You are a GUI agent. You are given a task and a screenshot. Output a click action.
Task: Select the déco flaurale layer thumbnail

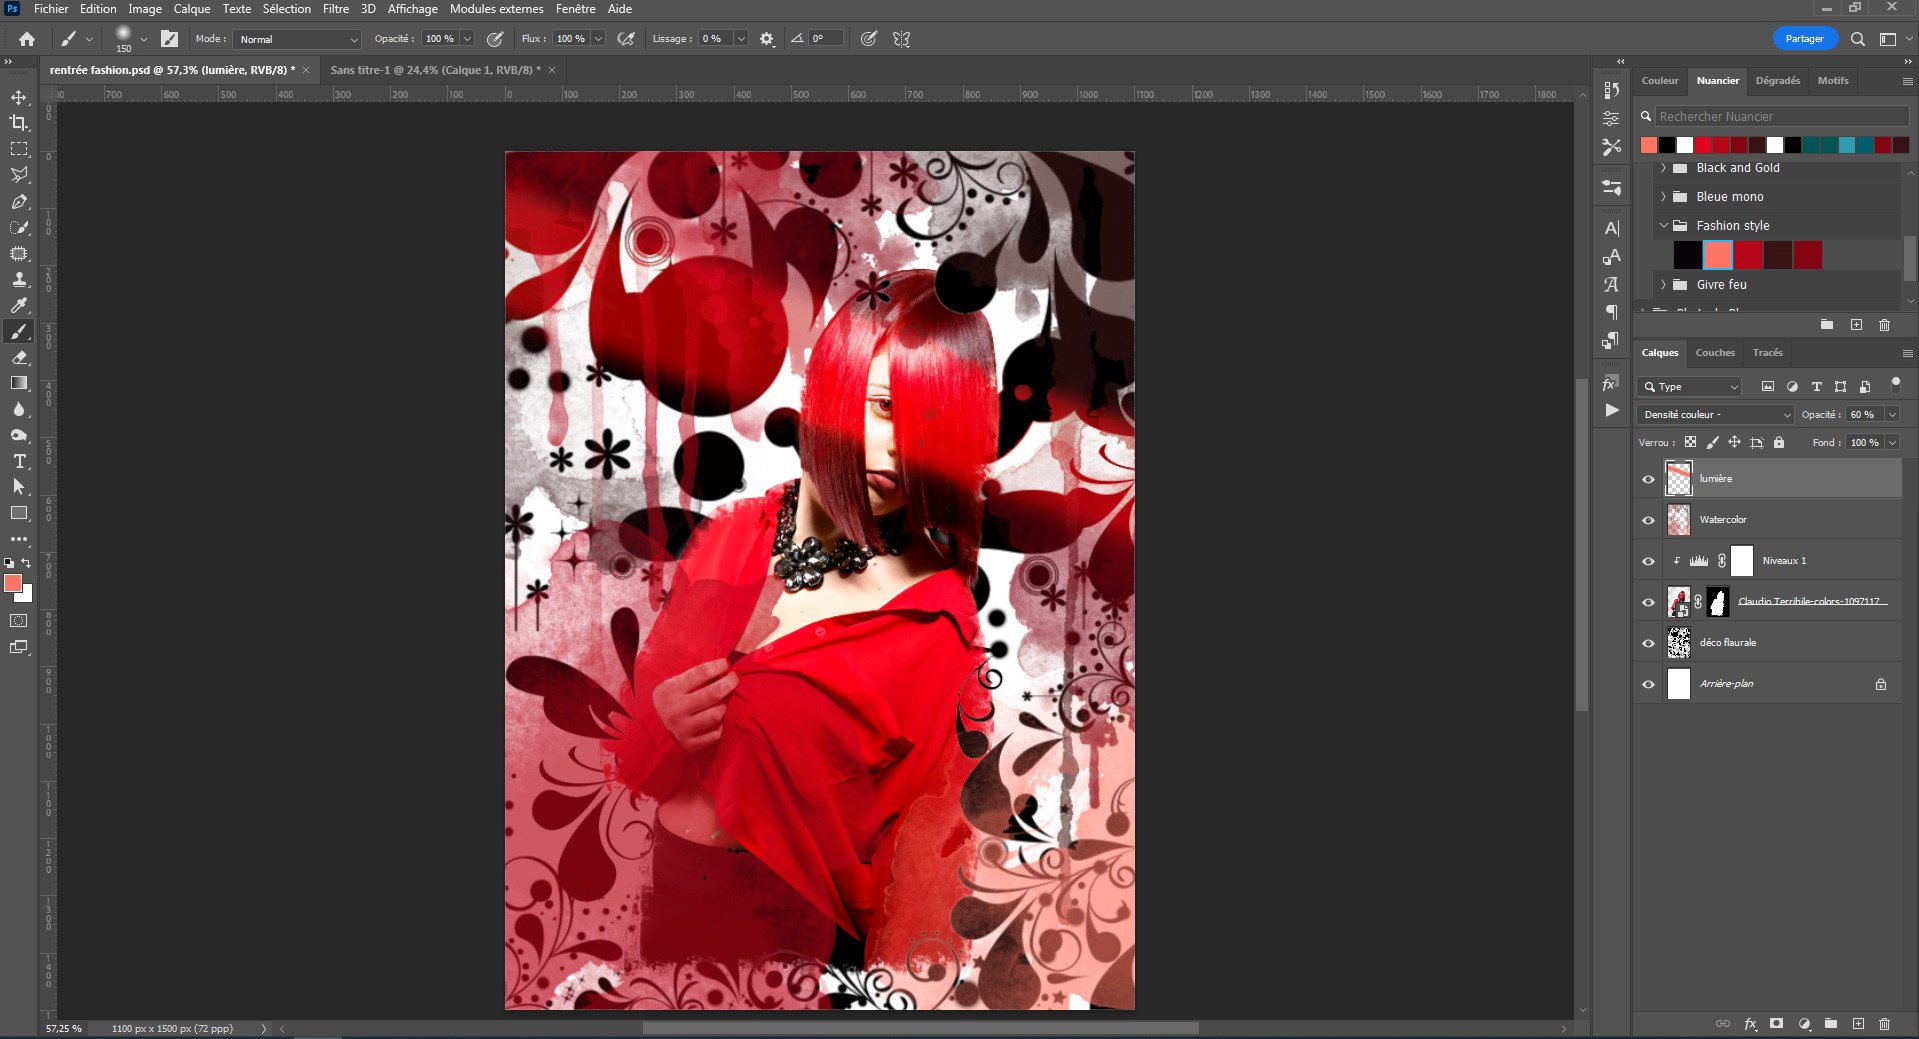(x=1679, y=643)
